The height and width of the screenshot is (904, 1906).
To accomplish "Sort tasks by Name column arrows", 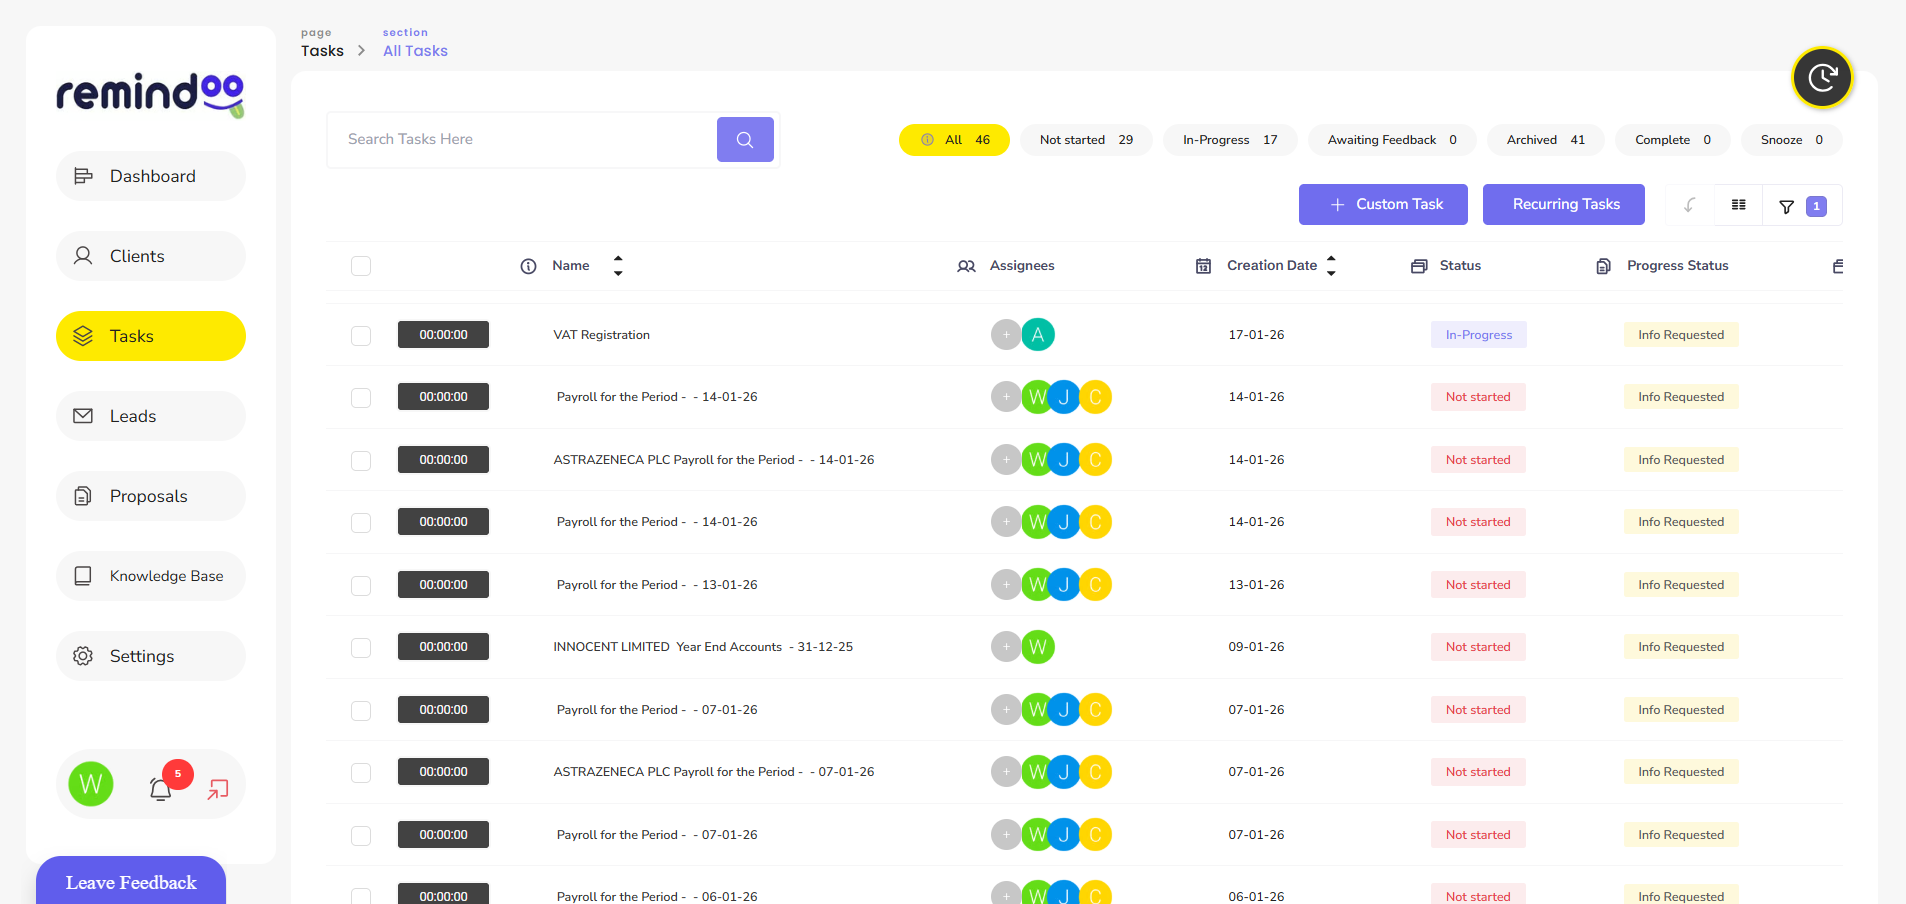I will (x=618, y=266).
